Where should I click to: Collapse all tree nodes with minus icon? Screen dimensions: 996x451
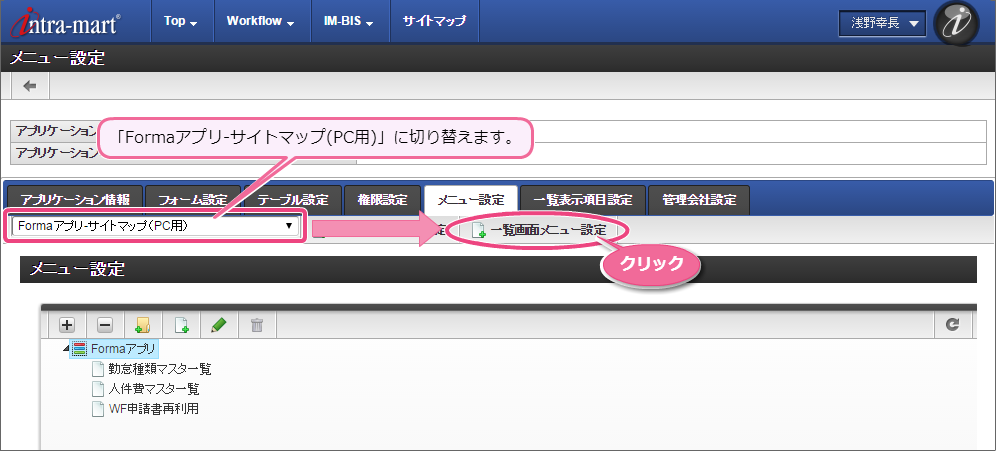(x=105, y=325)
